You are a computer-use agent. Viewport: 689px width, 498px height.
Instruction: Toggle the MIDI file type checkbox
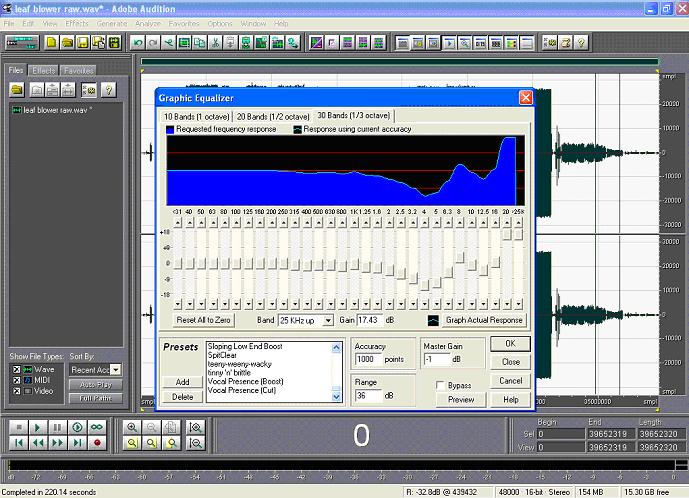pos(17,380)
